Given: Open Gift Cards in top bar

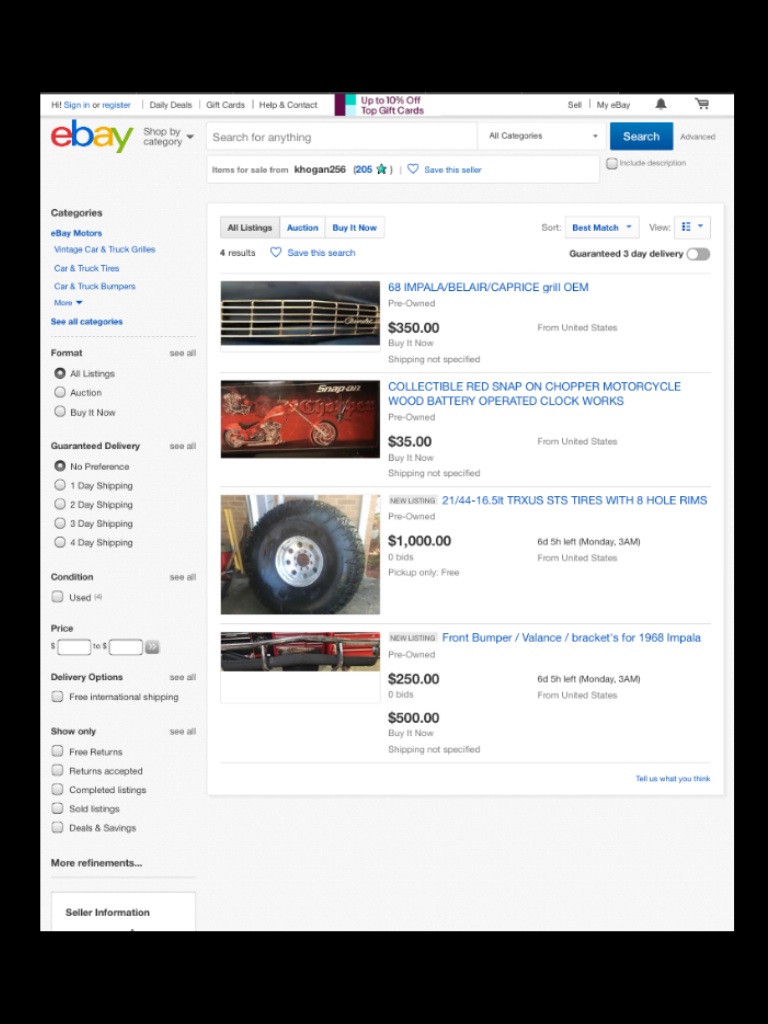Looking at the screenshot, I should pyautogui.click(x=225, y=104).
